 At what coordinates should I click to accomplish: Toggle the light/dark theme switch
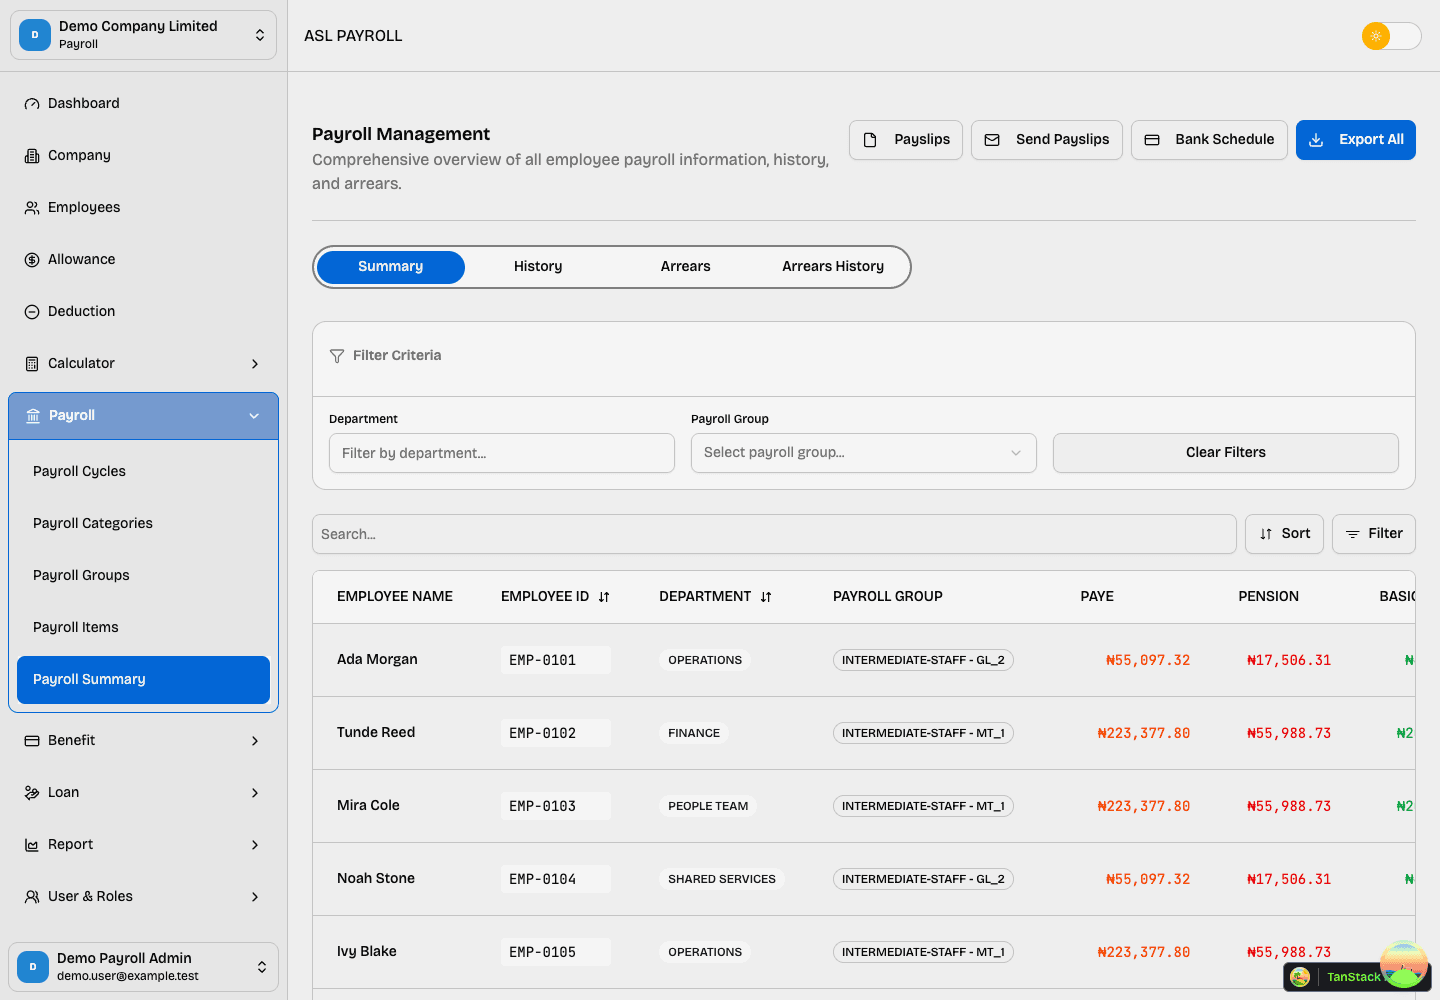[x=1391, y=36]
